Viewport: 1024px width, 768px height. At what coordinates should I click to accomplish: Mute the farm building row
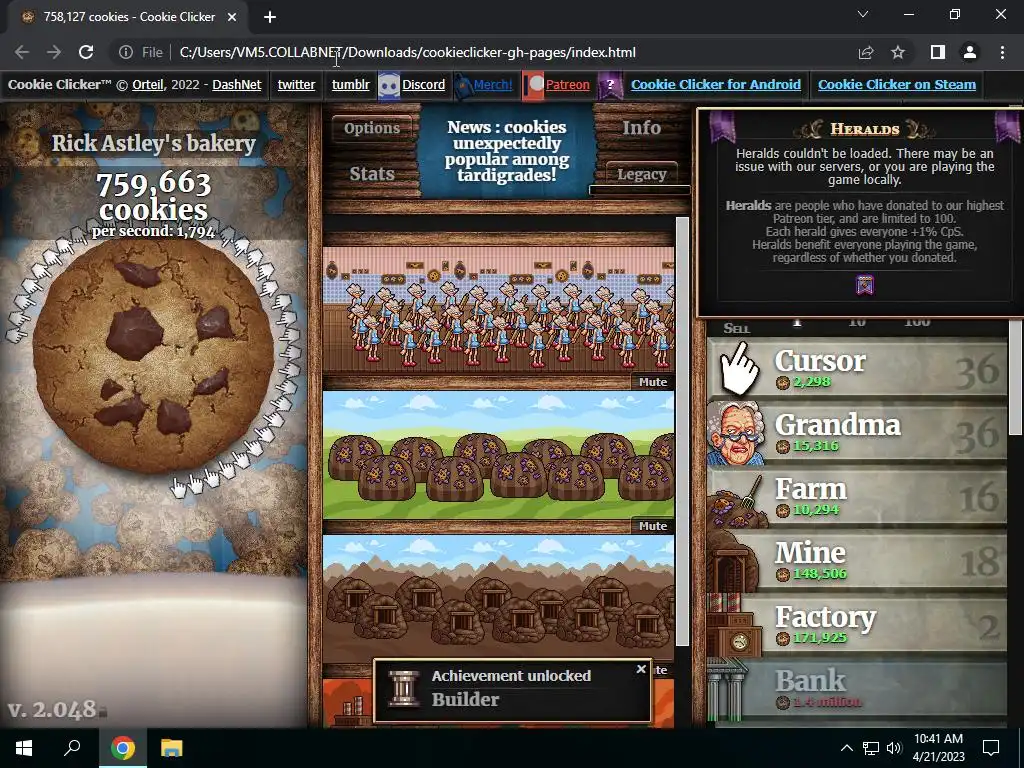(x=653, y=526)
